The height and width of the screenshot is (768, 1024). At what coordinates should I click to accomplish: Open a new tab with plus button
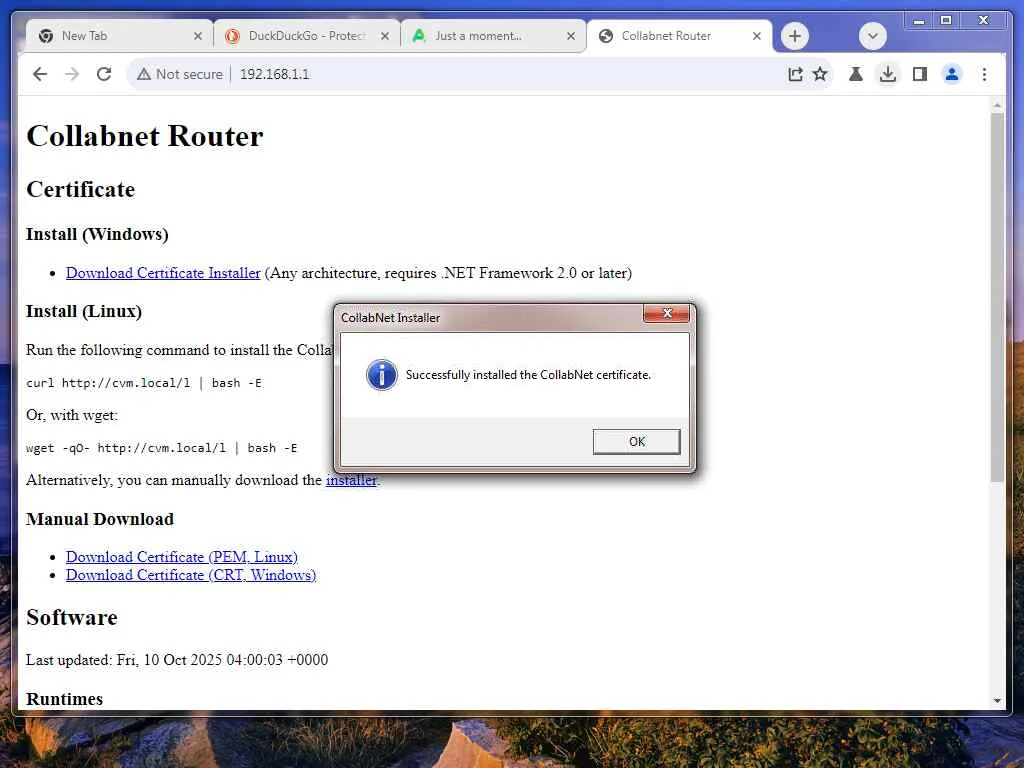click(794, 36)
